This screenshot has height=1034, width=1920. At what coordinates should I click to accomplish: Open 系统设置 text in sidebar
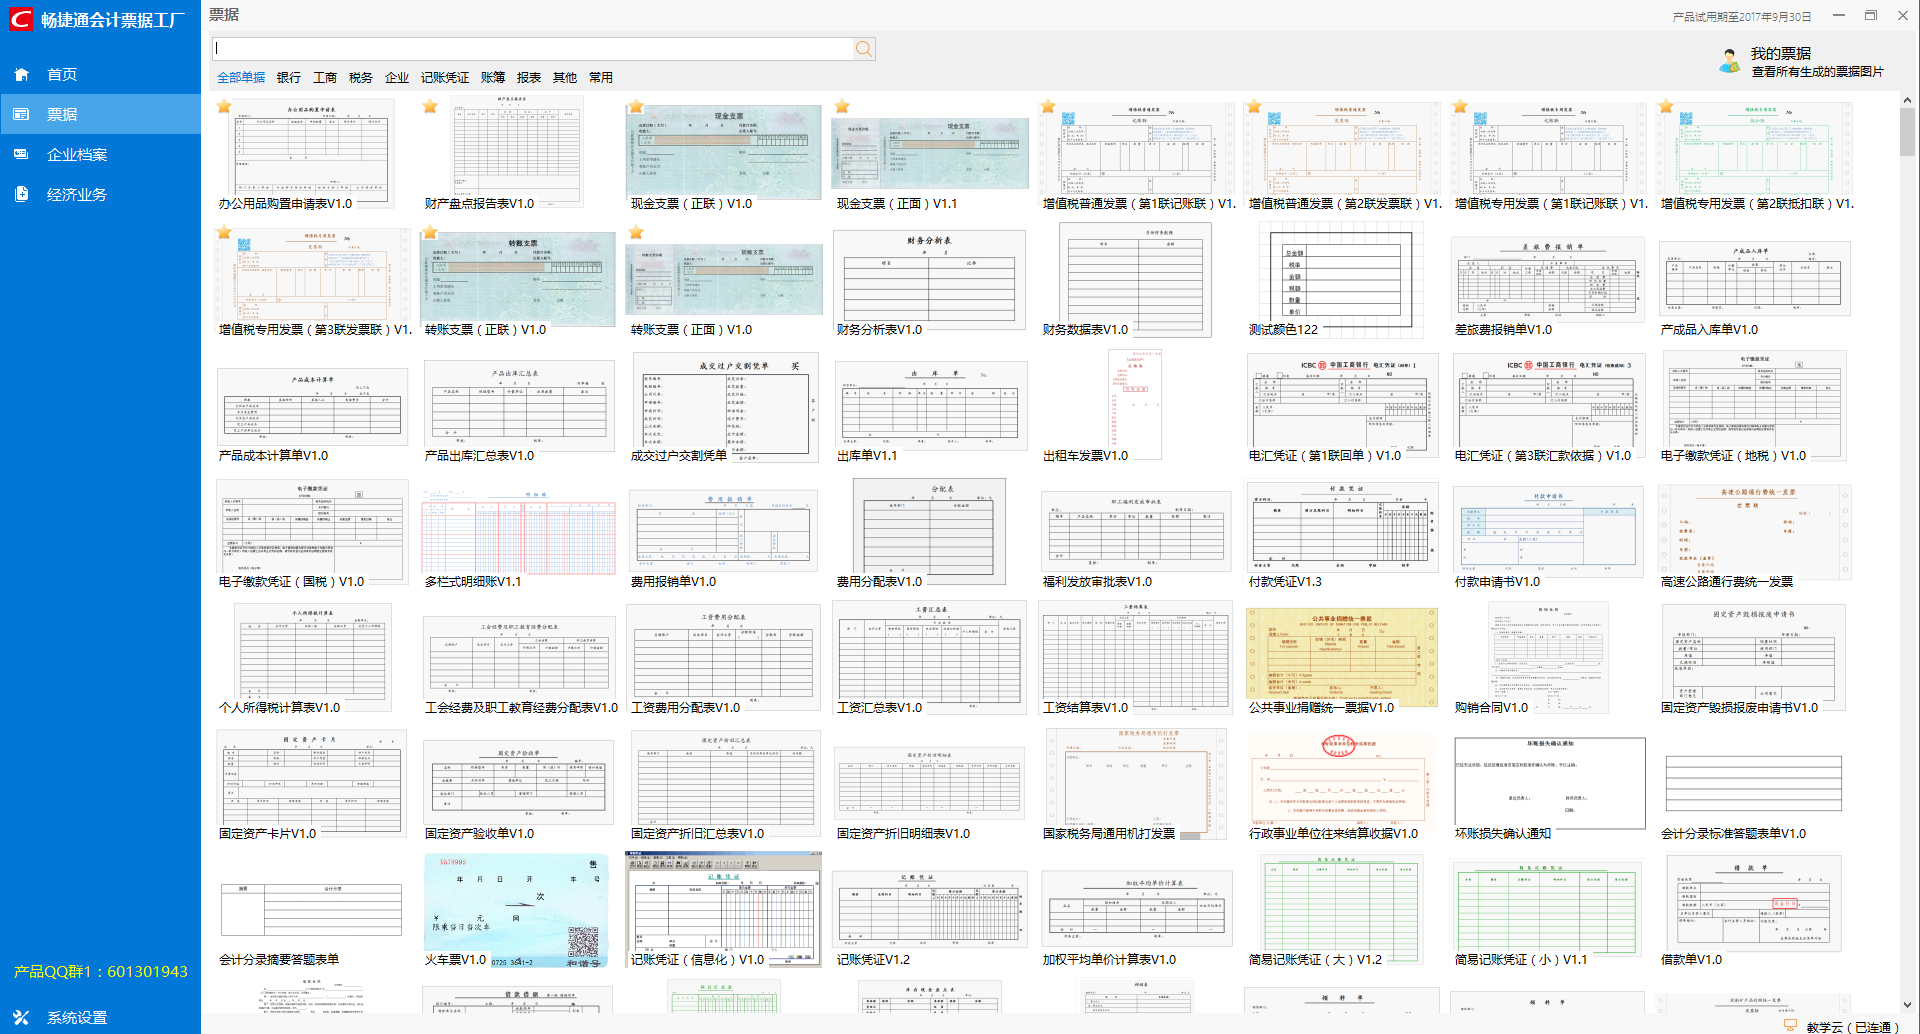click(77, 1017)
